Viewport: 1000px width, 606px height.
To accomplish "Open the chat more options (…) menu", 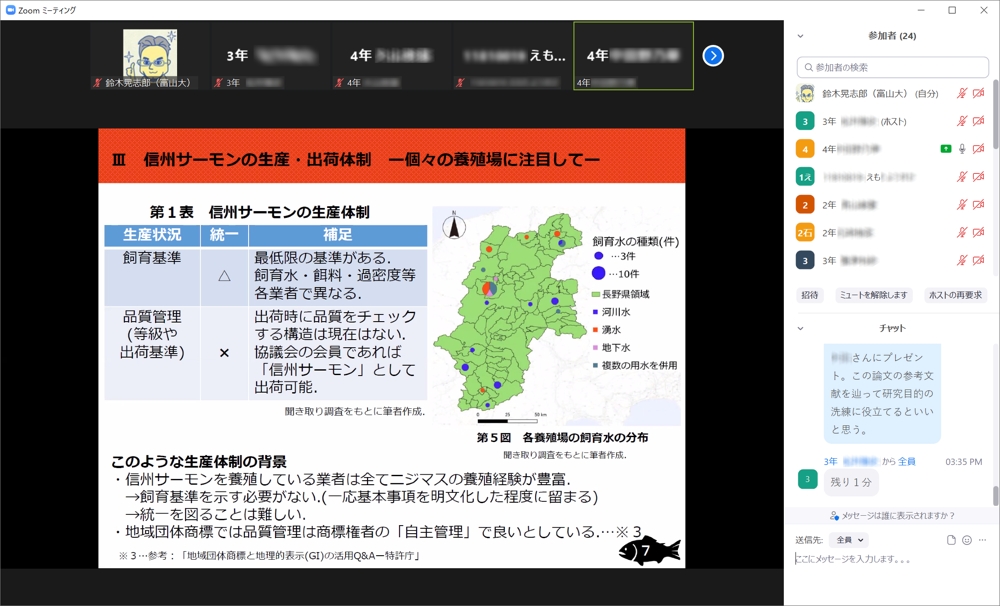I will tap(982, 540).
